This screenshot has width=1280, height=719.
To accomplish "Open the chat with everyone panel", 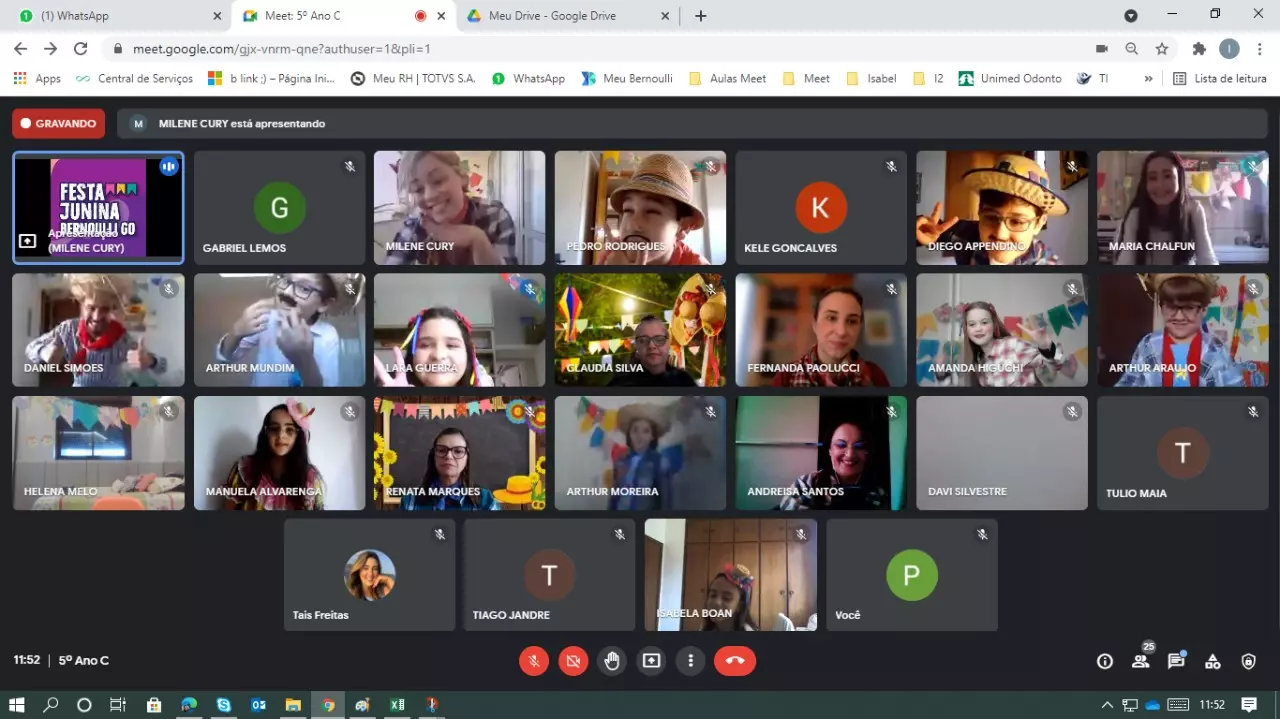I will pyautogui.click(x=1176, y=661).
